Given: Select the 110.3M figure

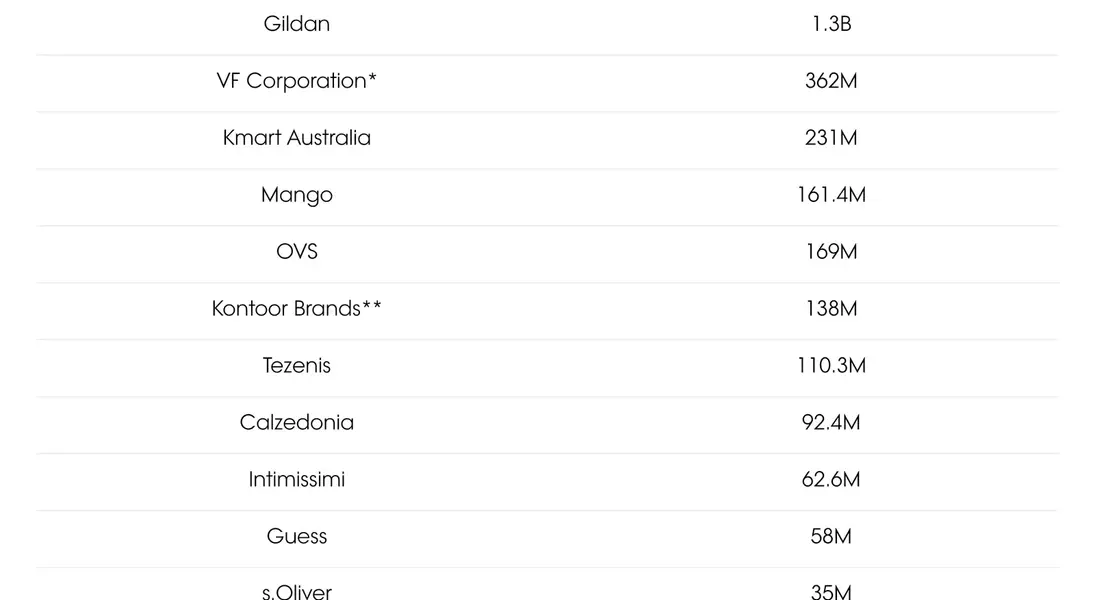Looking at the screenshot, I should [831, 366].
